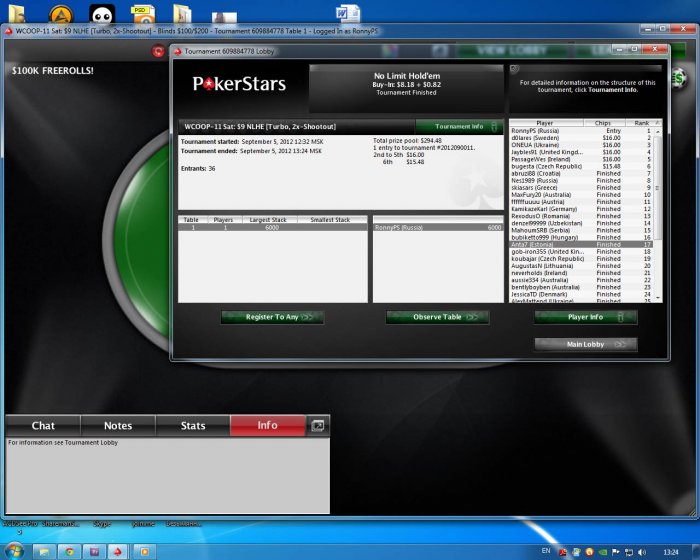Select player denzel99999 (Uzbekistan)
The image size is (700, 560).
point(581,223)
